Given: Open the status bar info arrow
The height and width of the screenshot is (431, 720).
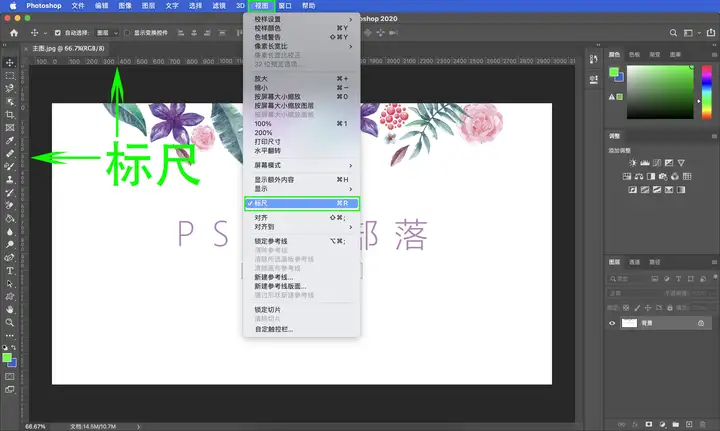Looking at the screenshot, I should click(138, 426).
